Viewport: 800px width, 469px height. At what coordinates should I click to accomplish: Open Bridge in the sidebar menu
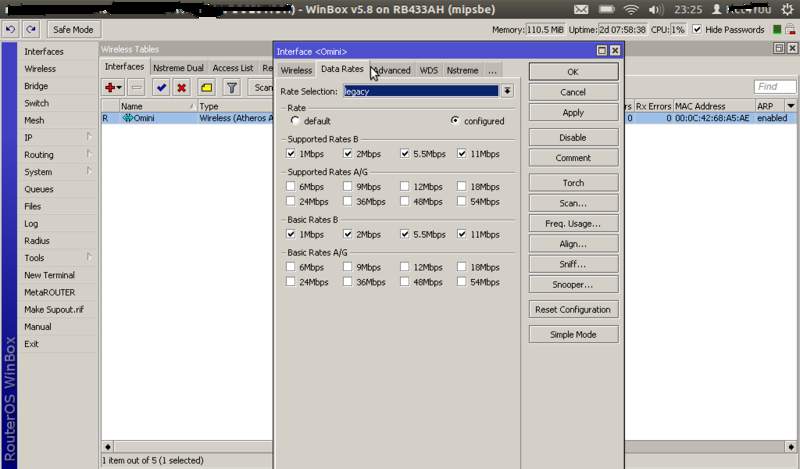[x=36, y=86]
